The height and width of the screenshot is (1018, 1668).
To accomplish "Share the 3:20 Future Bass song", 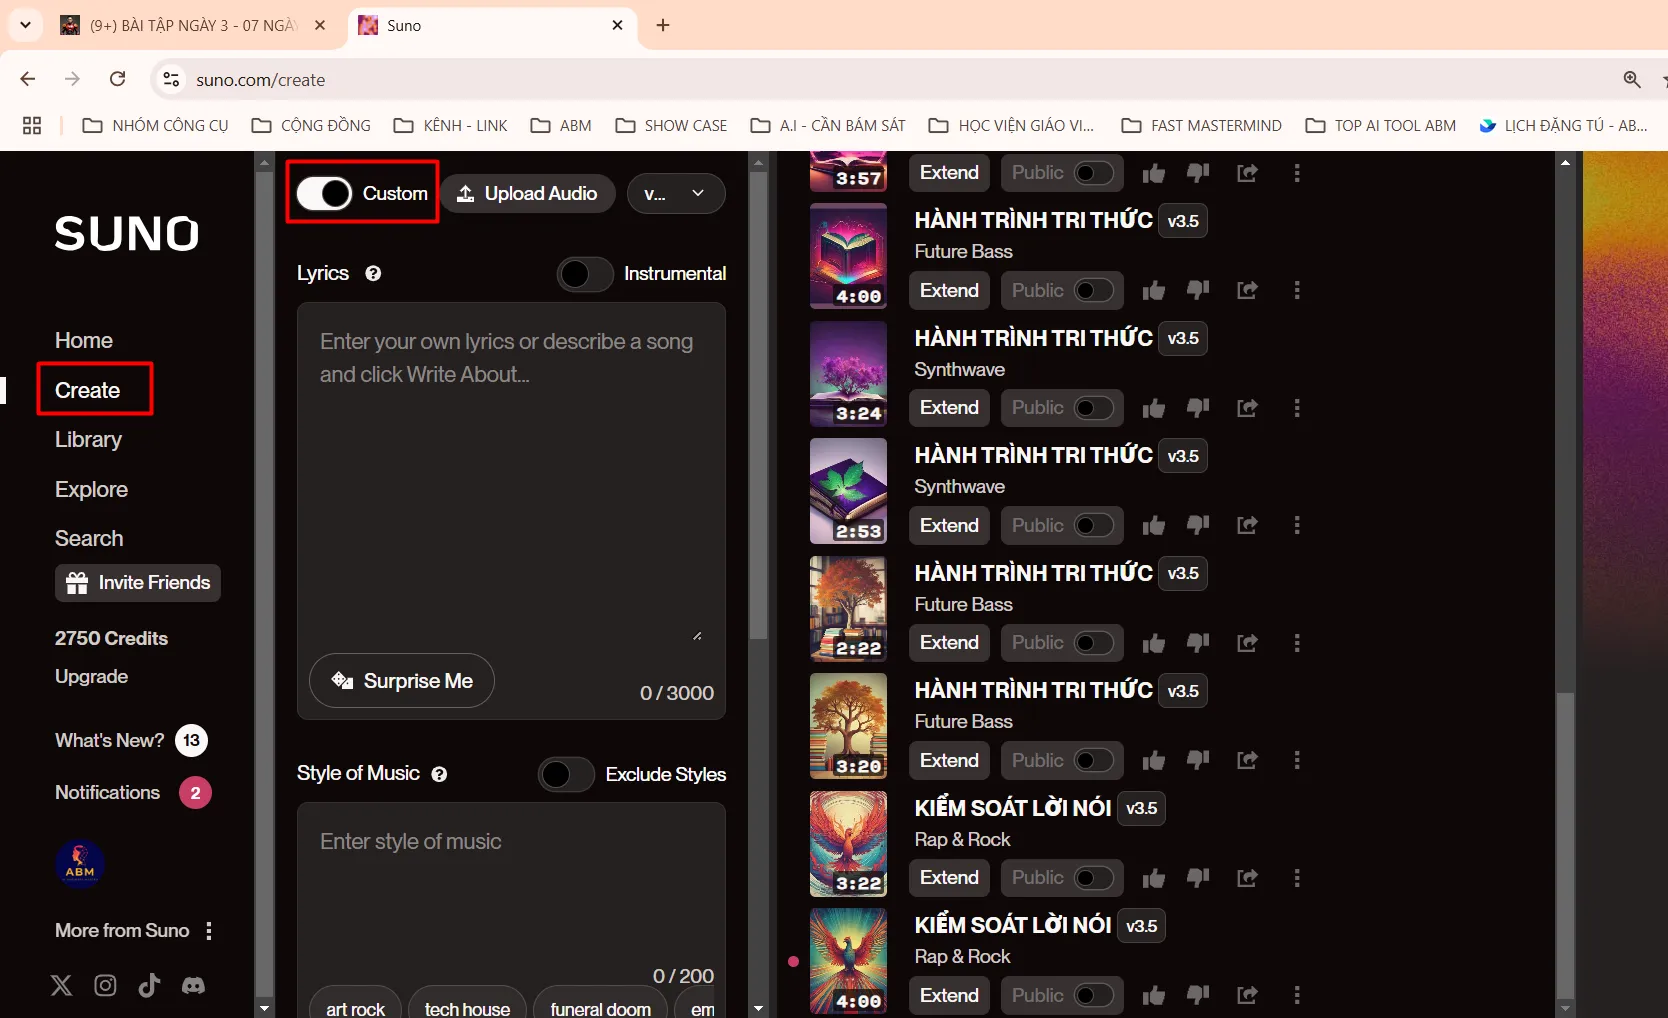I will pos(1247,760).
